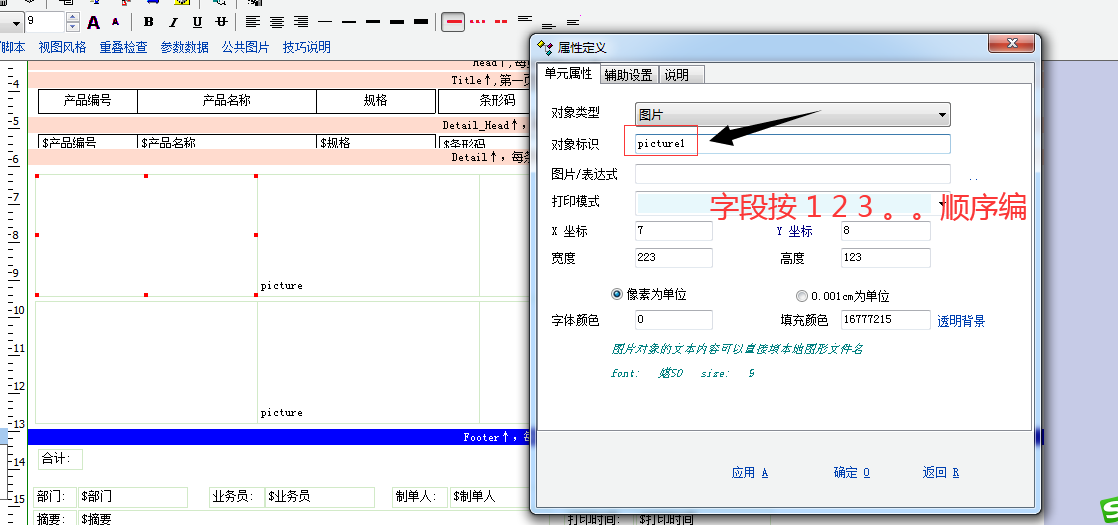Open the 对象类型 dropdown
1118x525 pixels.
pyautogui.click(x=941, y=115)
